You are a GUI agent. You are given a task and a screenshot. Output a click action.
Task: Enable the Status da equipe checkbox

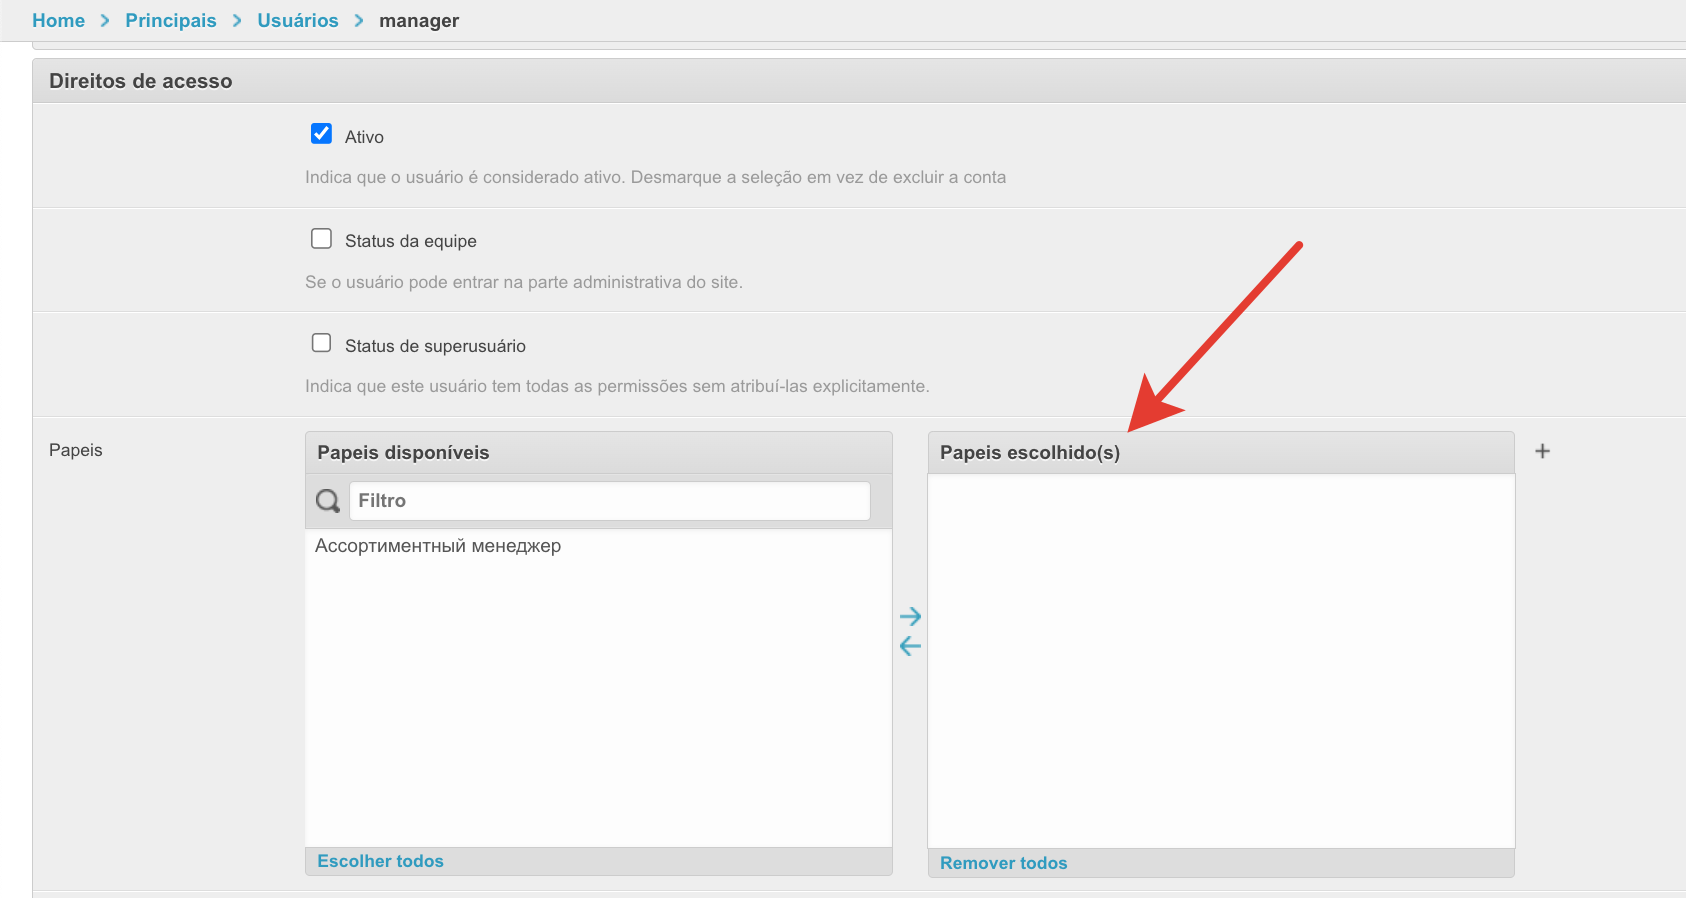tap(321, 239)
